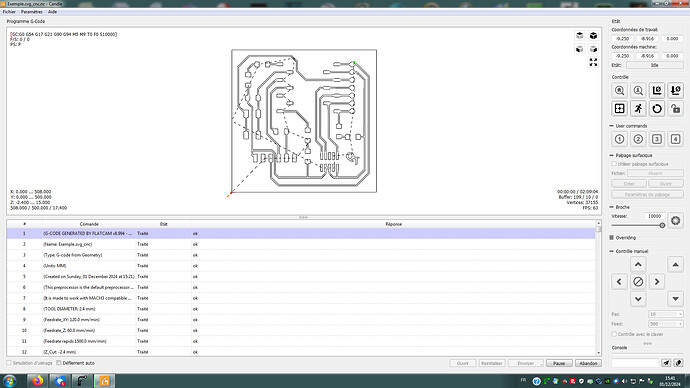Screen dimensions: 690x388
Task: Zero the XY axes icon
Action: [x=657, y=91]
